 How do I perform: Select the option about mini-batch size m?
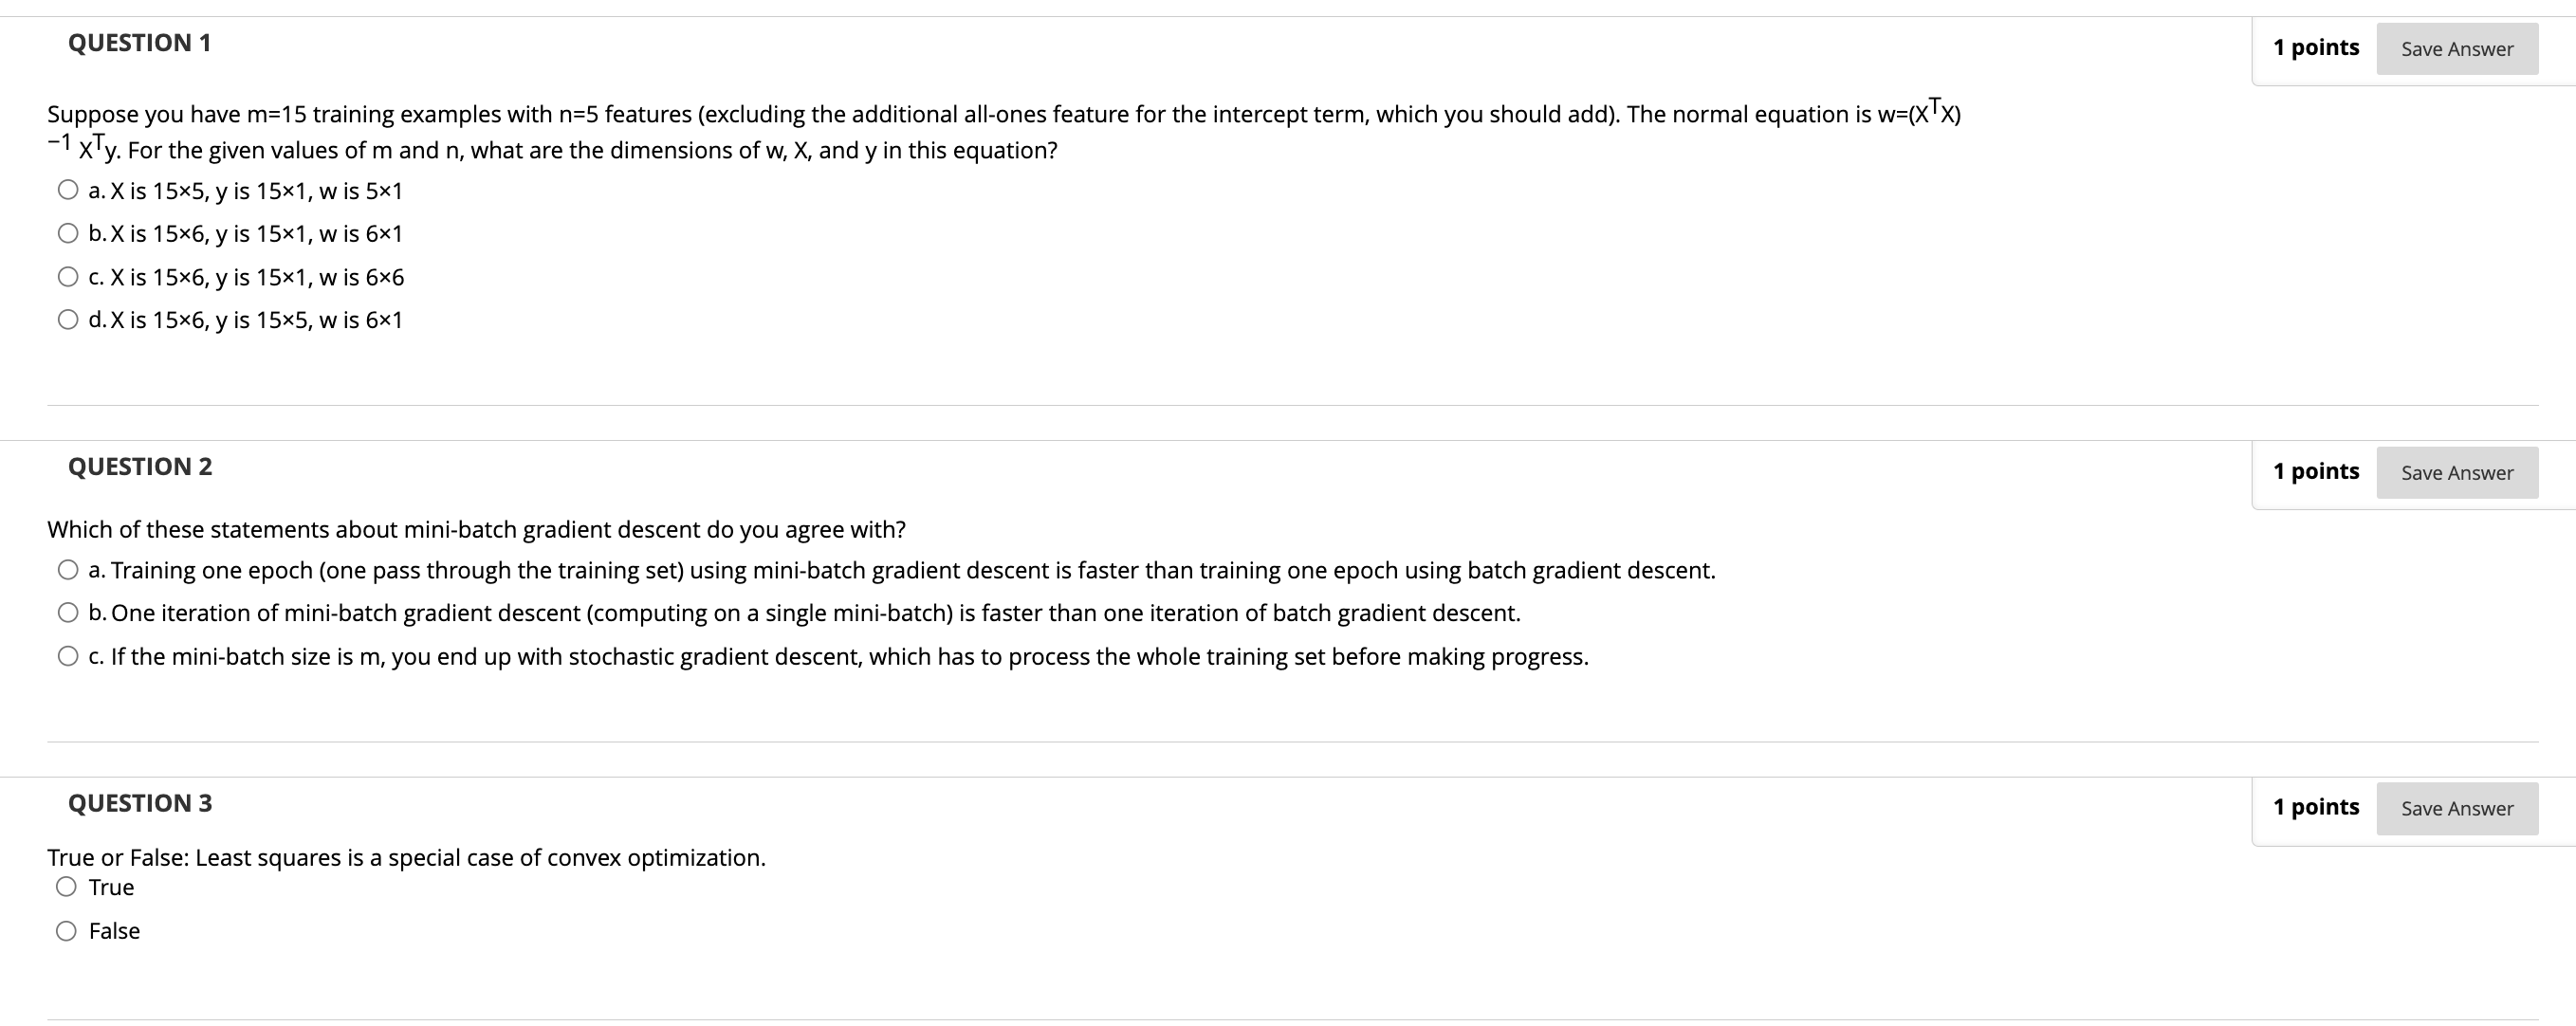[67, 654]
